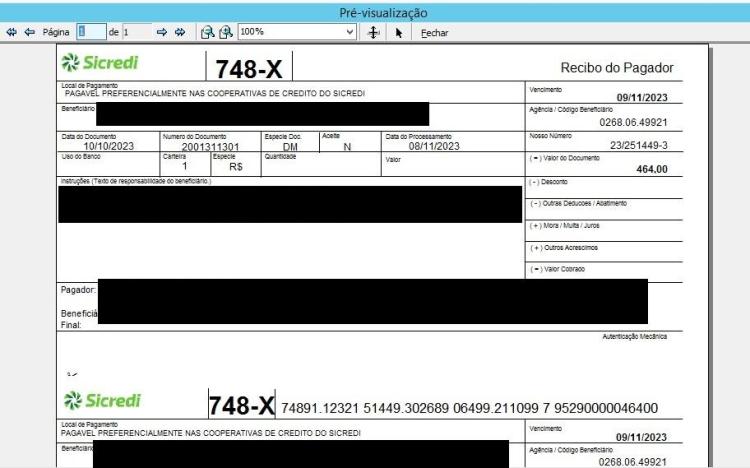750x468 pixels.
Task: Open the 100% zoom level dropdown
Action: [x=297, y=32]
